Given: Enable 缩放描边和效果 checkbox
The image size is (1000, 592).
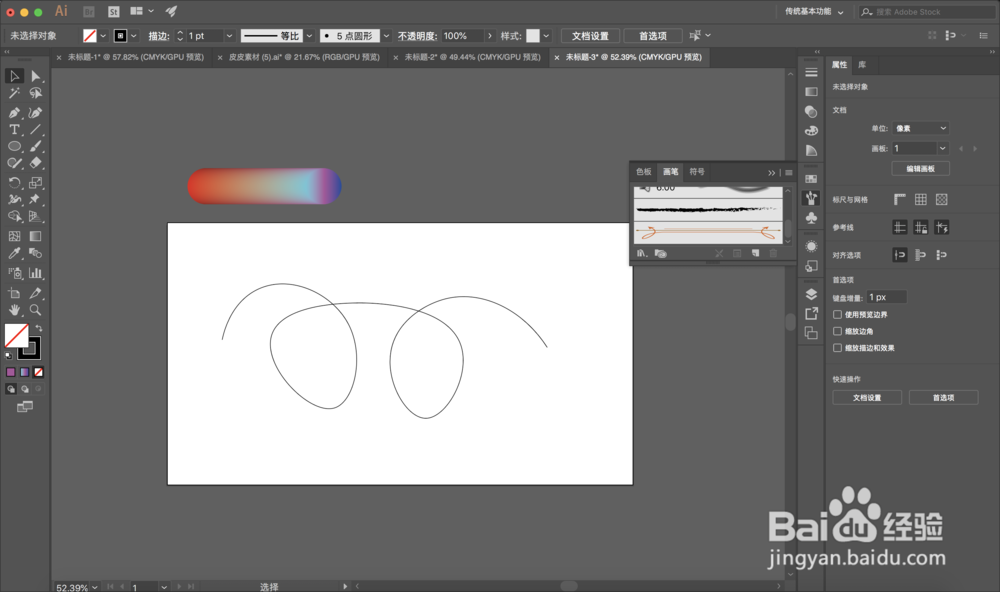Looking at the screenshot, I should click(x=837, y=348).
